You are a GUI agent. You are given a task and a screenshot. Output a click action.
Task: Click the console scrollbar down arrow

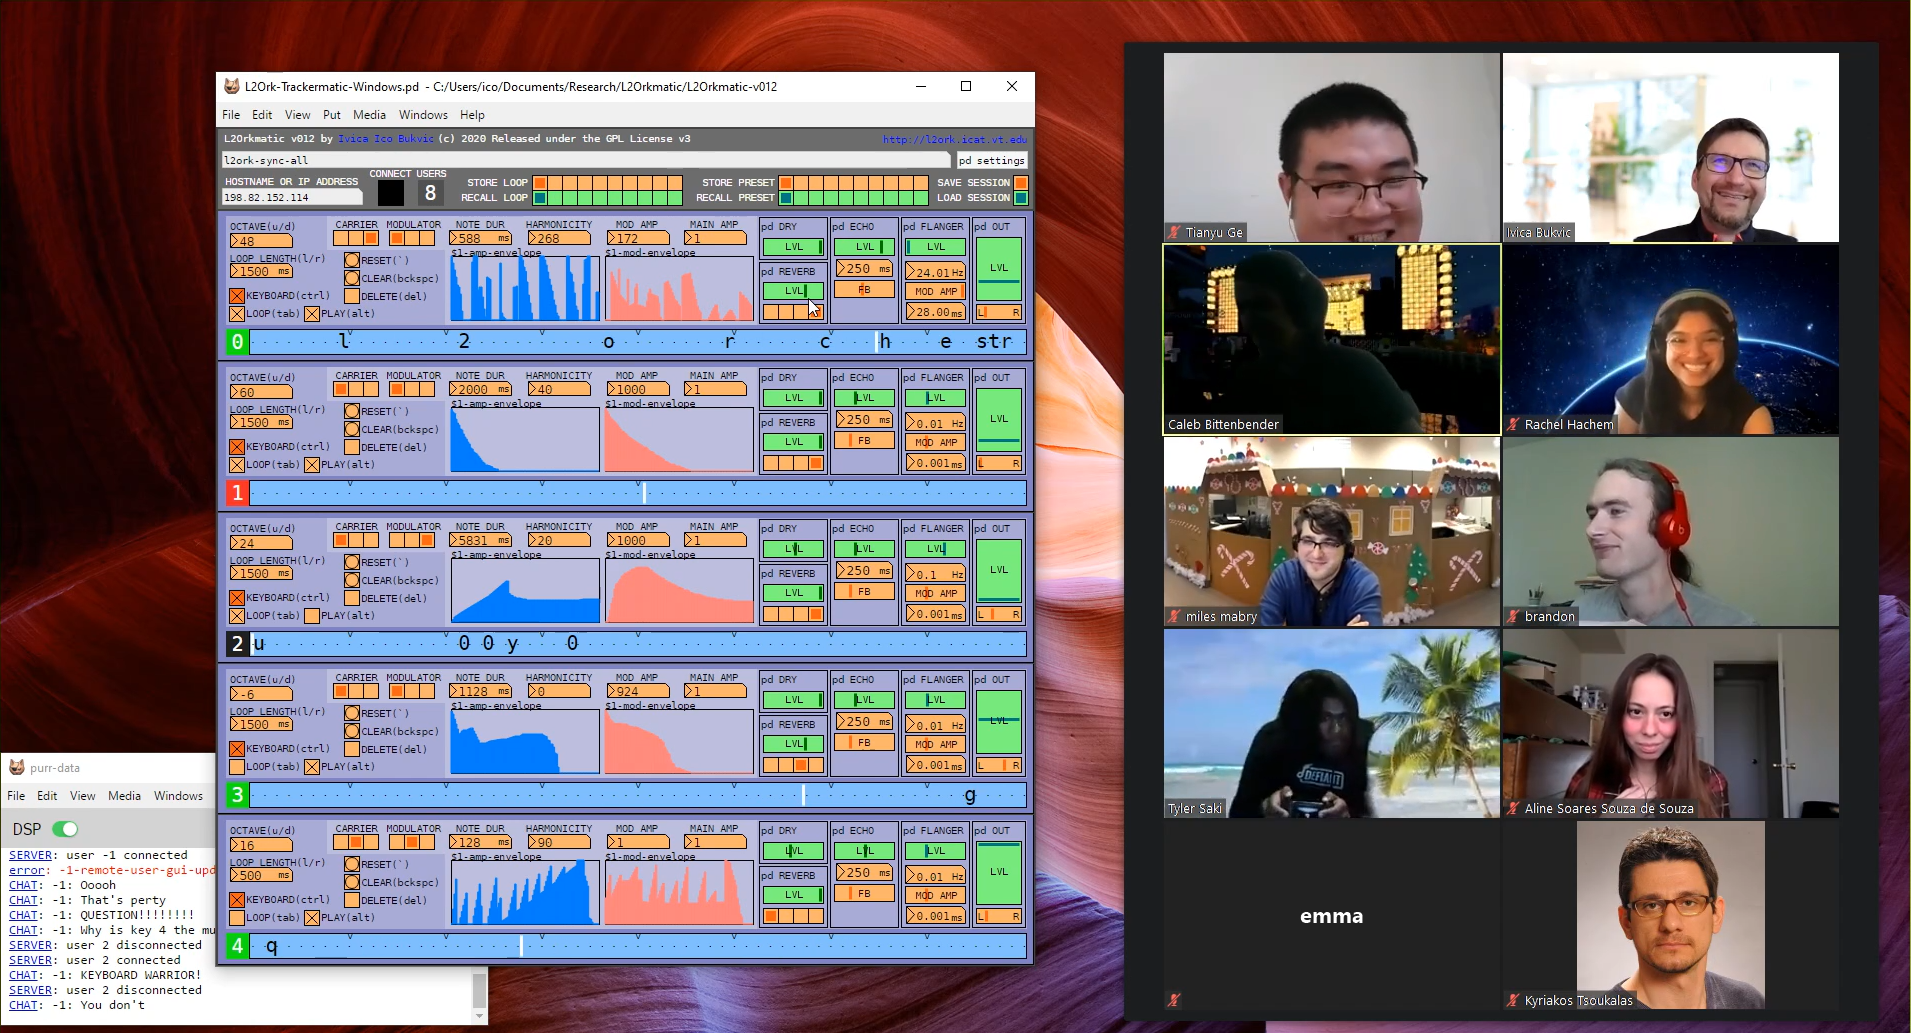pos(480,1016)
